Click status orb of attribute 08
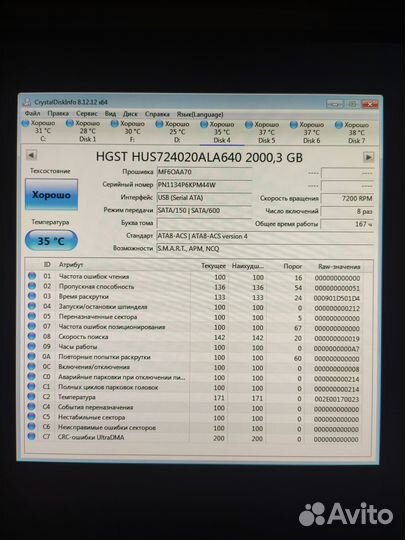This screenshot has height=540, width=405. pyautogui.click(x=32, y=336)
